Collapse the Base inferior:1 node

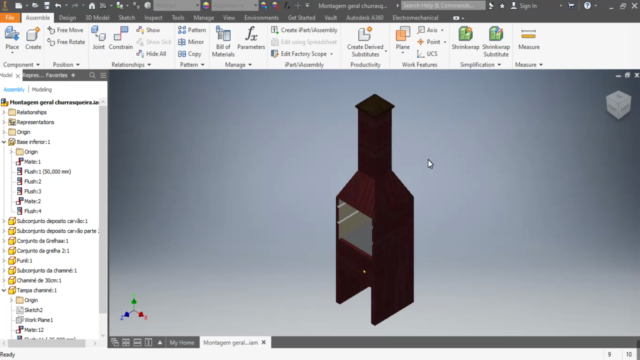tap(4, 142)
